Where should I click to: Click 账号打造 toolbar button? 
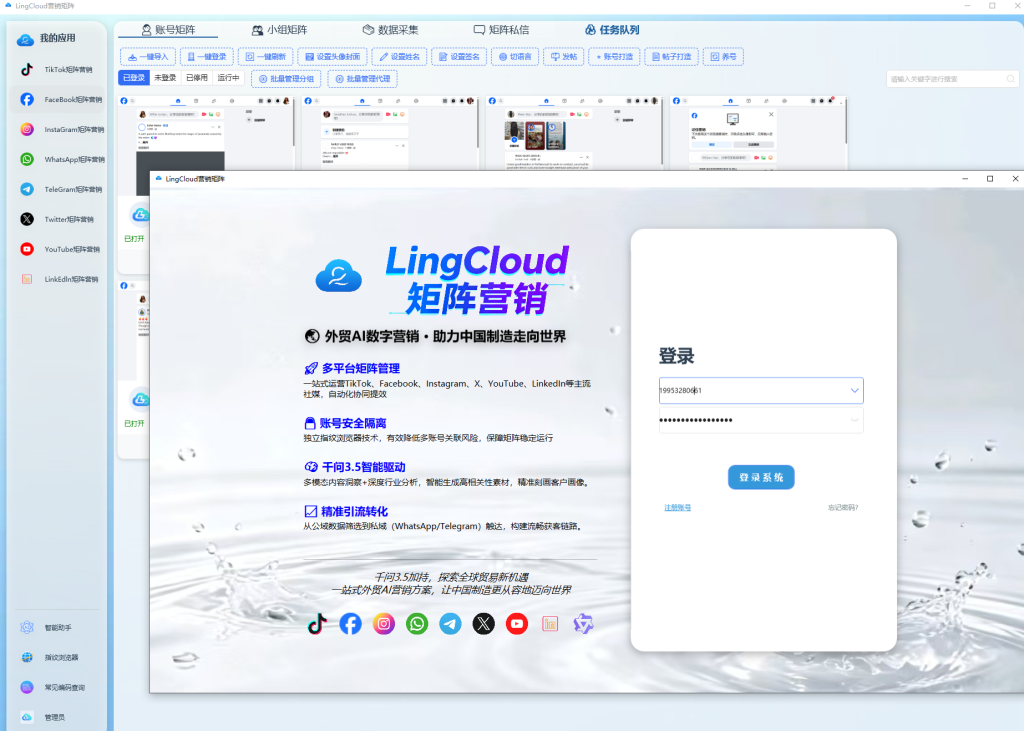pyautogui.click(x=614, y=57)
